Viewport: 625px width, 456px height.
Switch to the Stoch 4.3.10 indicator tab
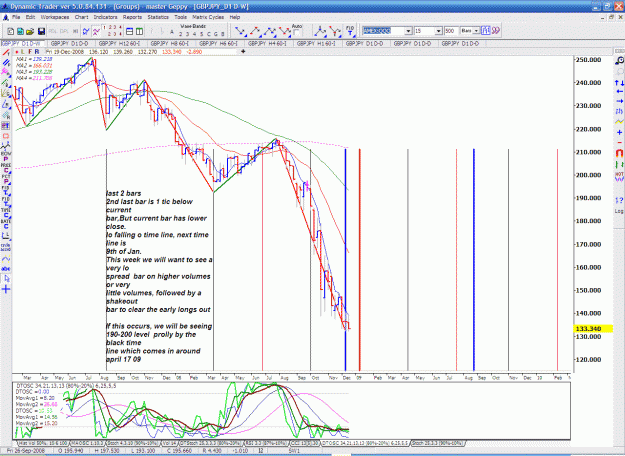click(x=132, y=443)
